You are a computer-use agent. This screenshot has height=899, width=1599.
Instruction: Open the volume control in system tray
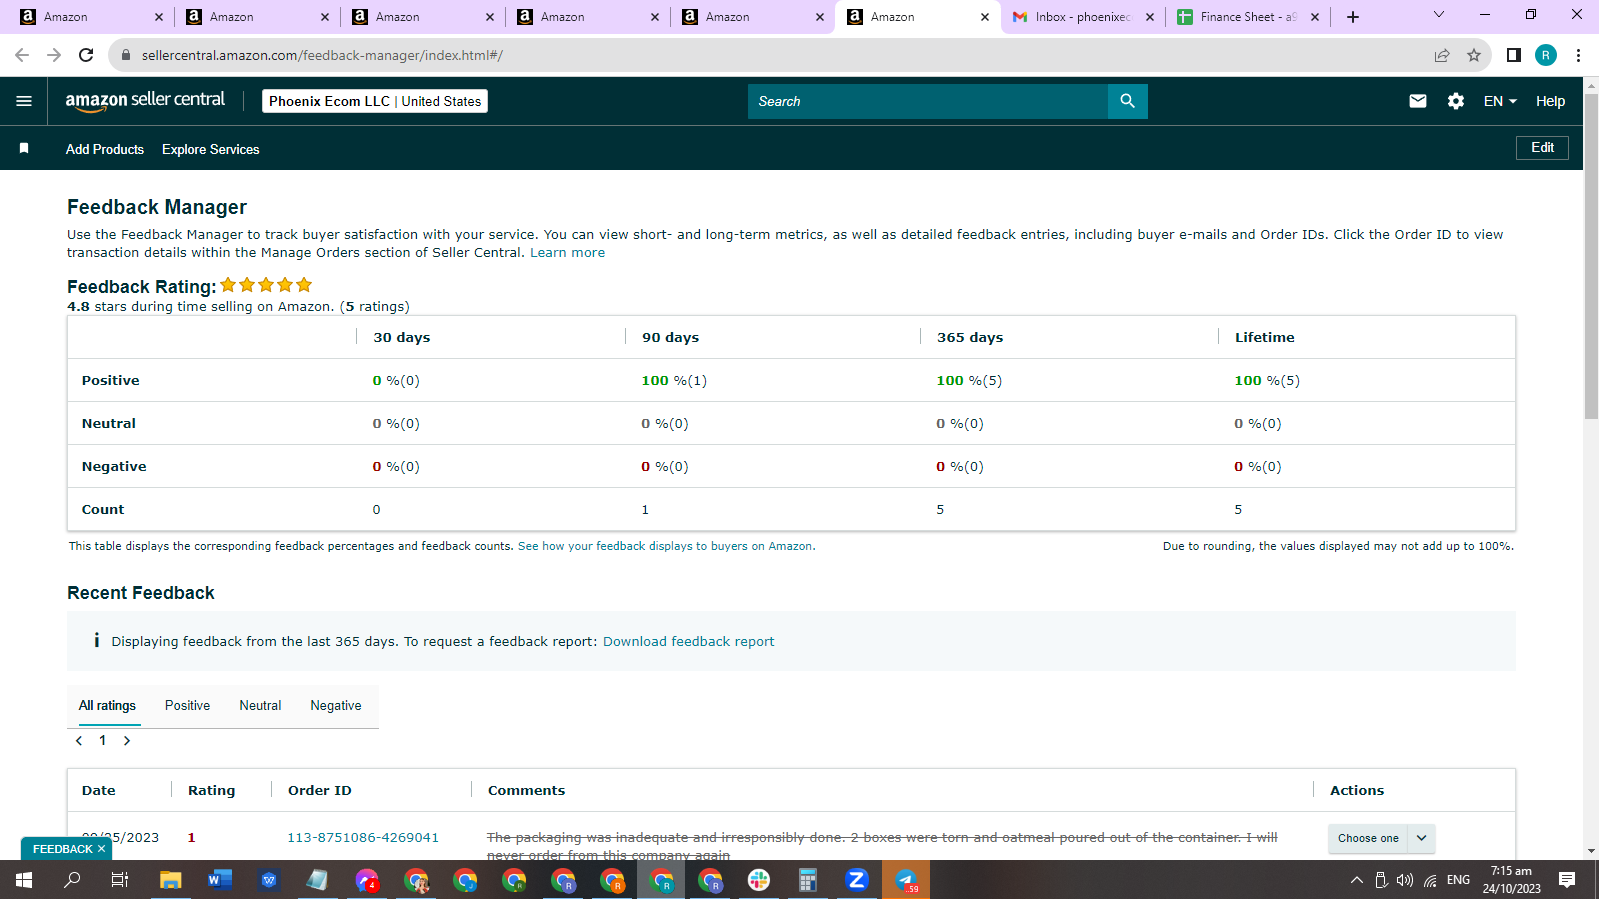pyautogui.click(x=1405, y=880)
